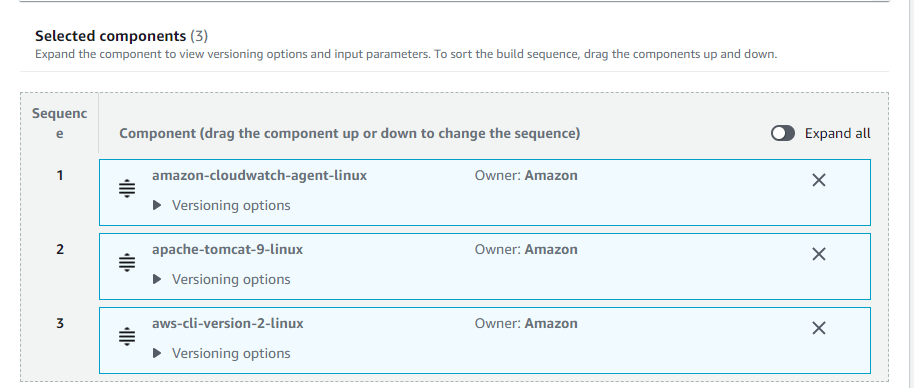Expand Versioning options for aws-cli-version-2-linux
This screenshot has height=388, width=914.
click(x=222, y=354)
